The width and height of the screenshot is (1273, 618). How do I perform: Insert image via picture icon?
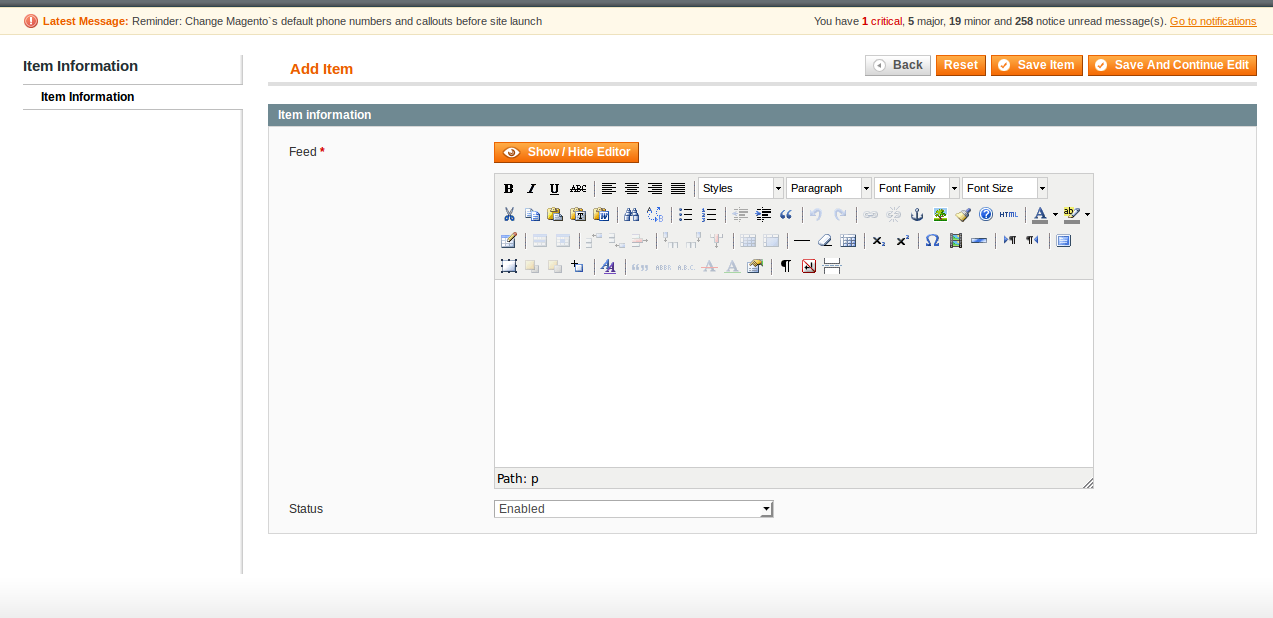point(940,214)
